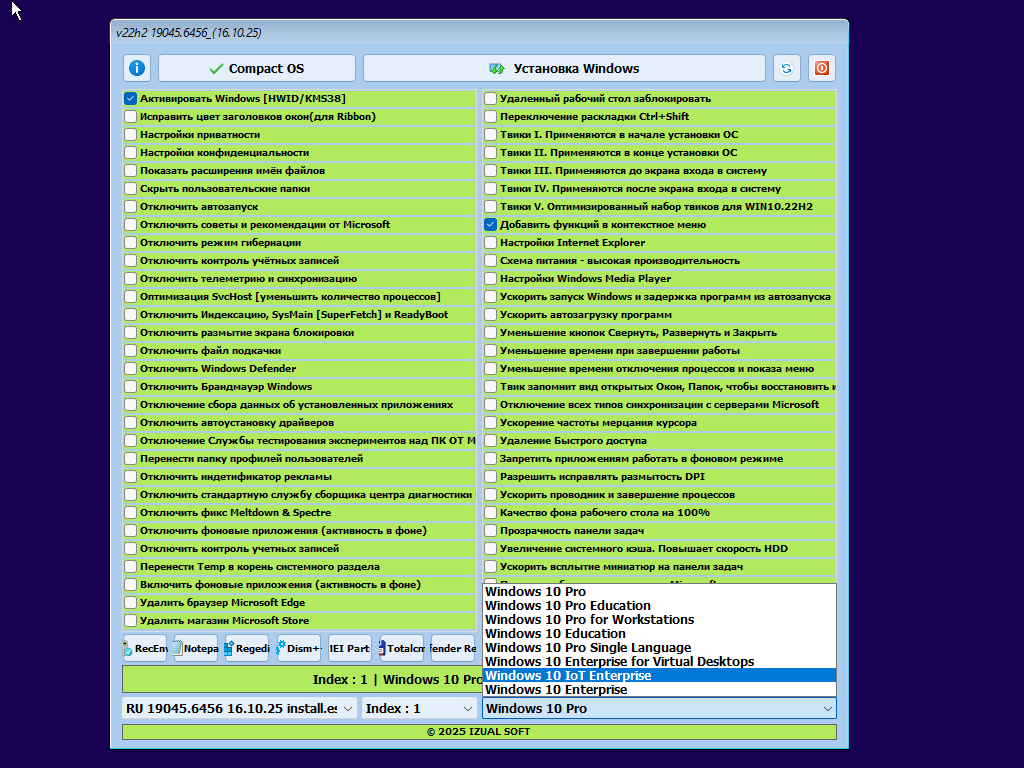The height and width of the screenshot is (768, 1024).
Task: Uncheck Добавить функций в контекстное меню
Action: click(491, 225)
